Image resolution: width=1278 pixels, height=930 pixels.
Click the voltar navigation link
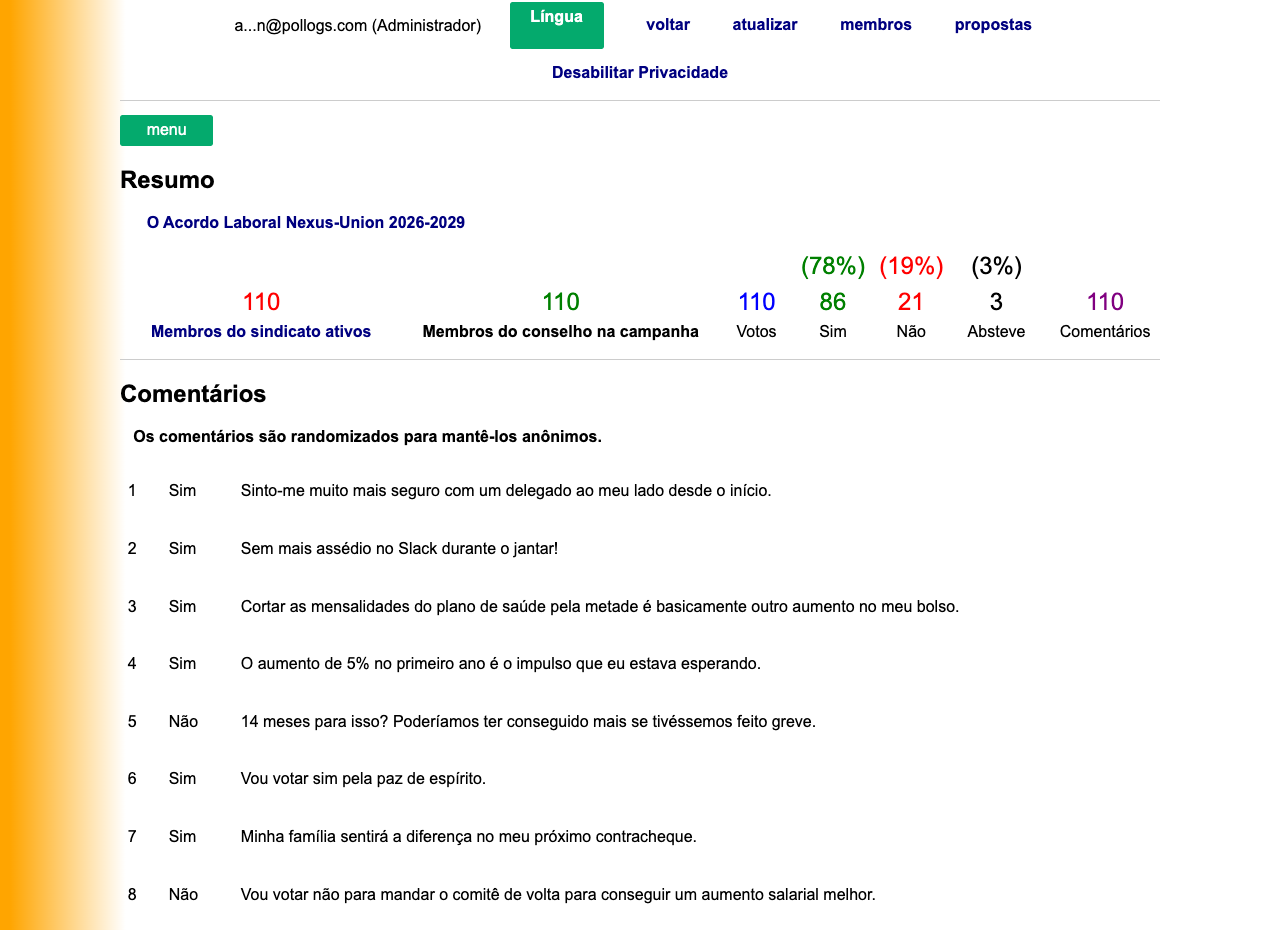pyautogui.click(x=667, y=24)
